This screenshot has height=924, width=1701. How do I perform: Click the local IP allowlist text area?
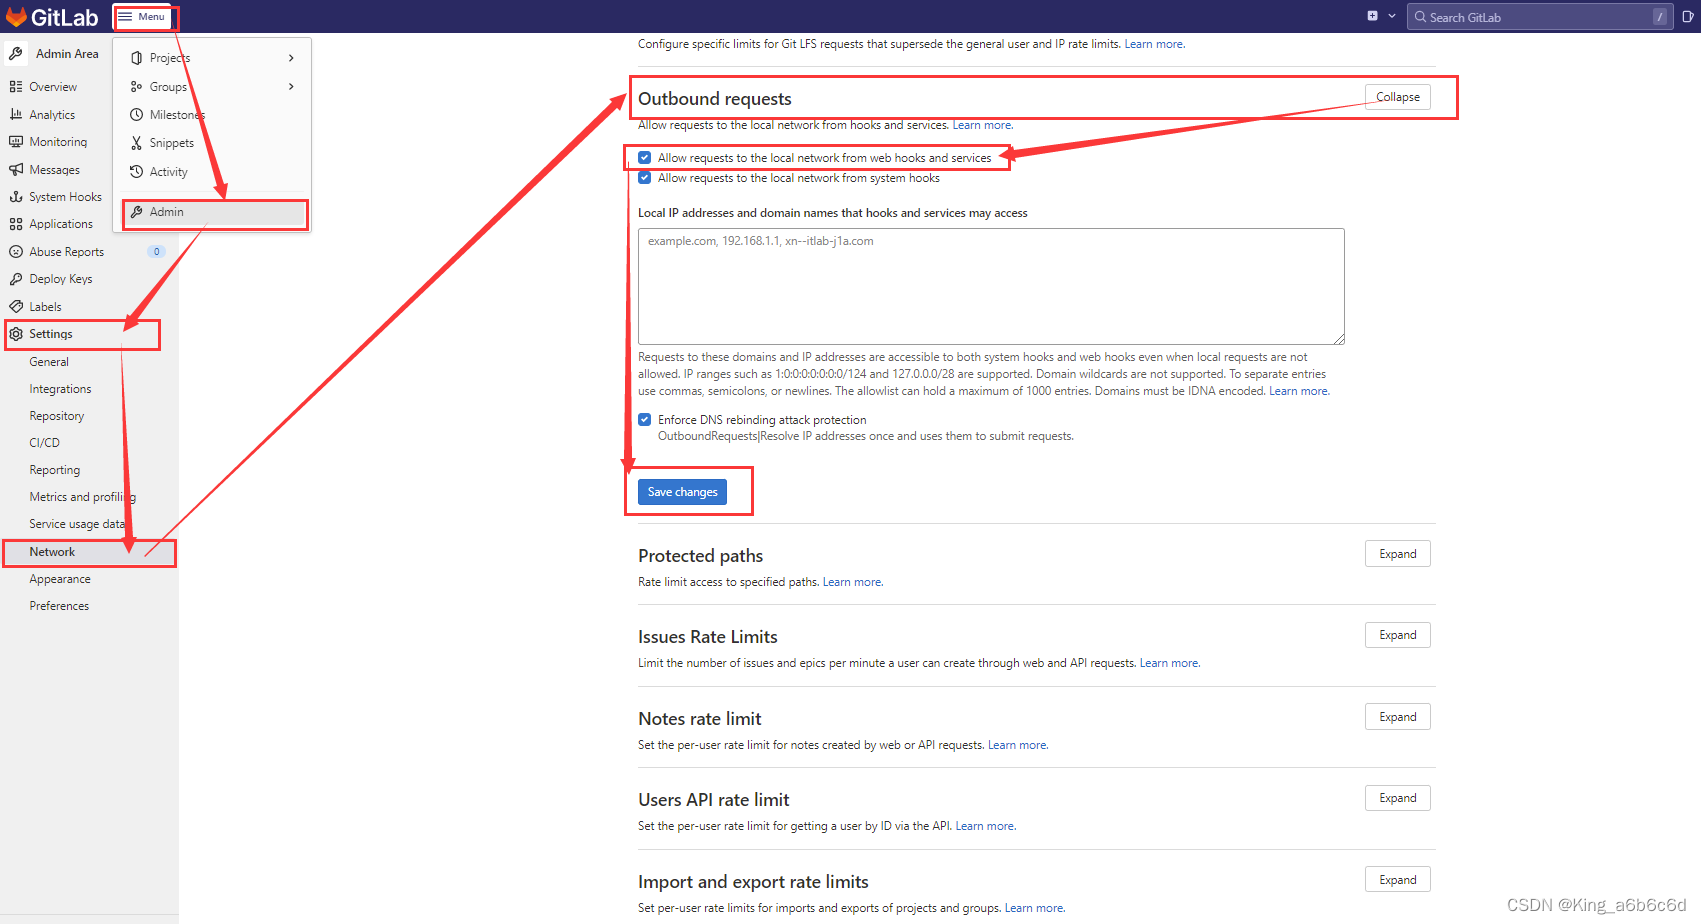[x=991, y=286]
